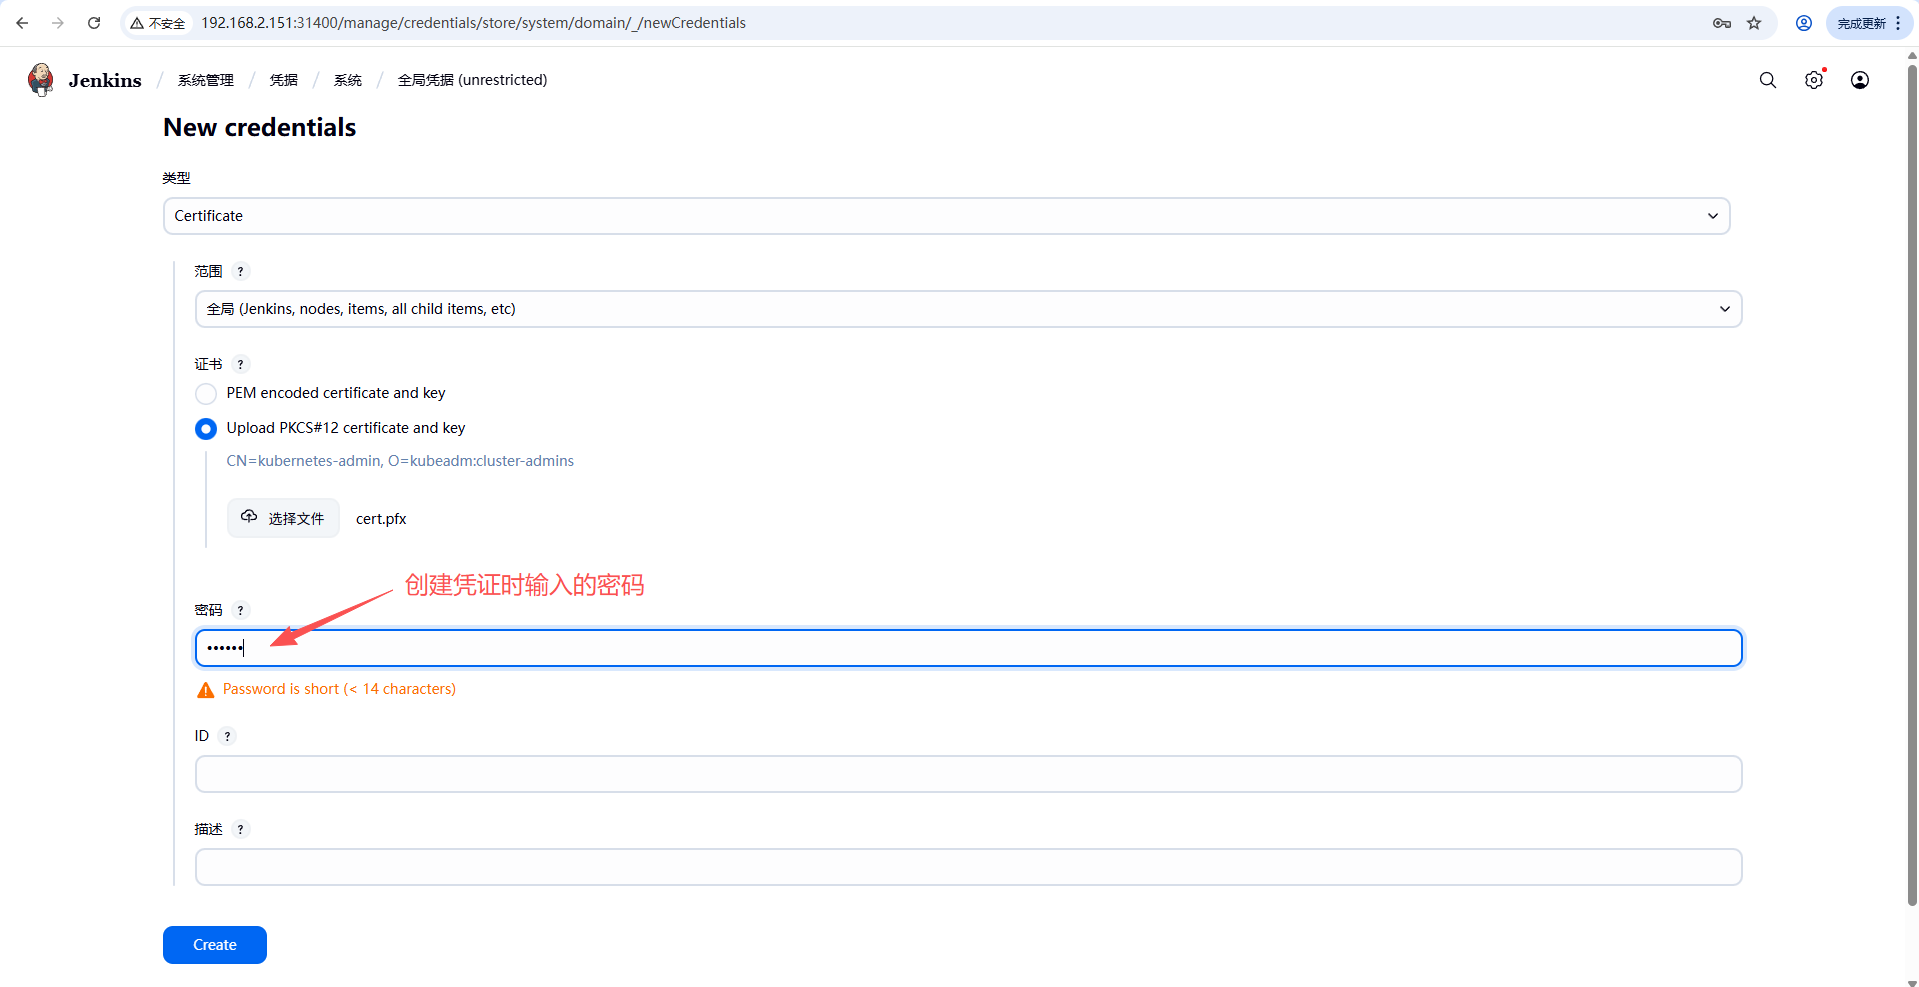Click into the 描述 description field
The width and height of the screenshot is (1919, 987).
(x=967, y=867)
